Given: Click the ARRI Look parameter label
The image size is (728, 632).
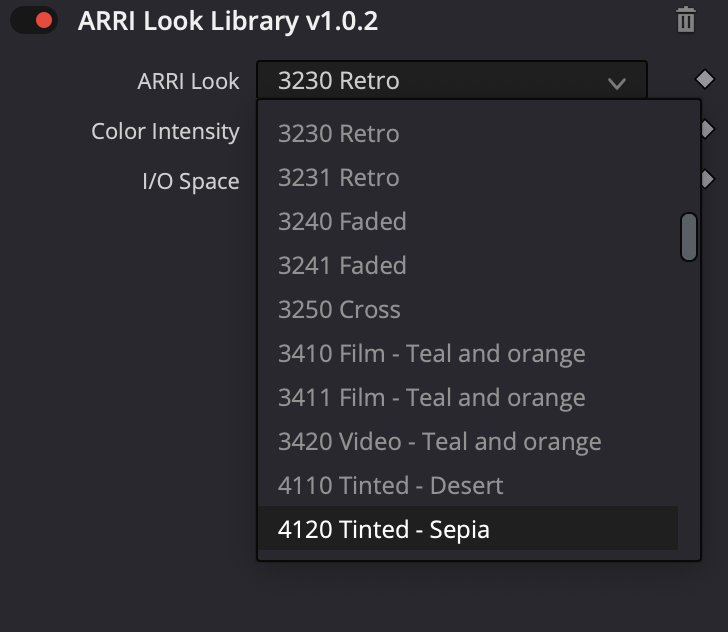Looking at the screenshot, I should coord(188,81).
